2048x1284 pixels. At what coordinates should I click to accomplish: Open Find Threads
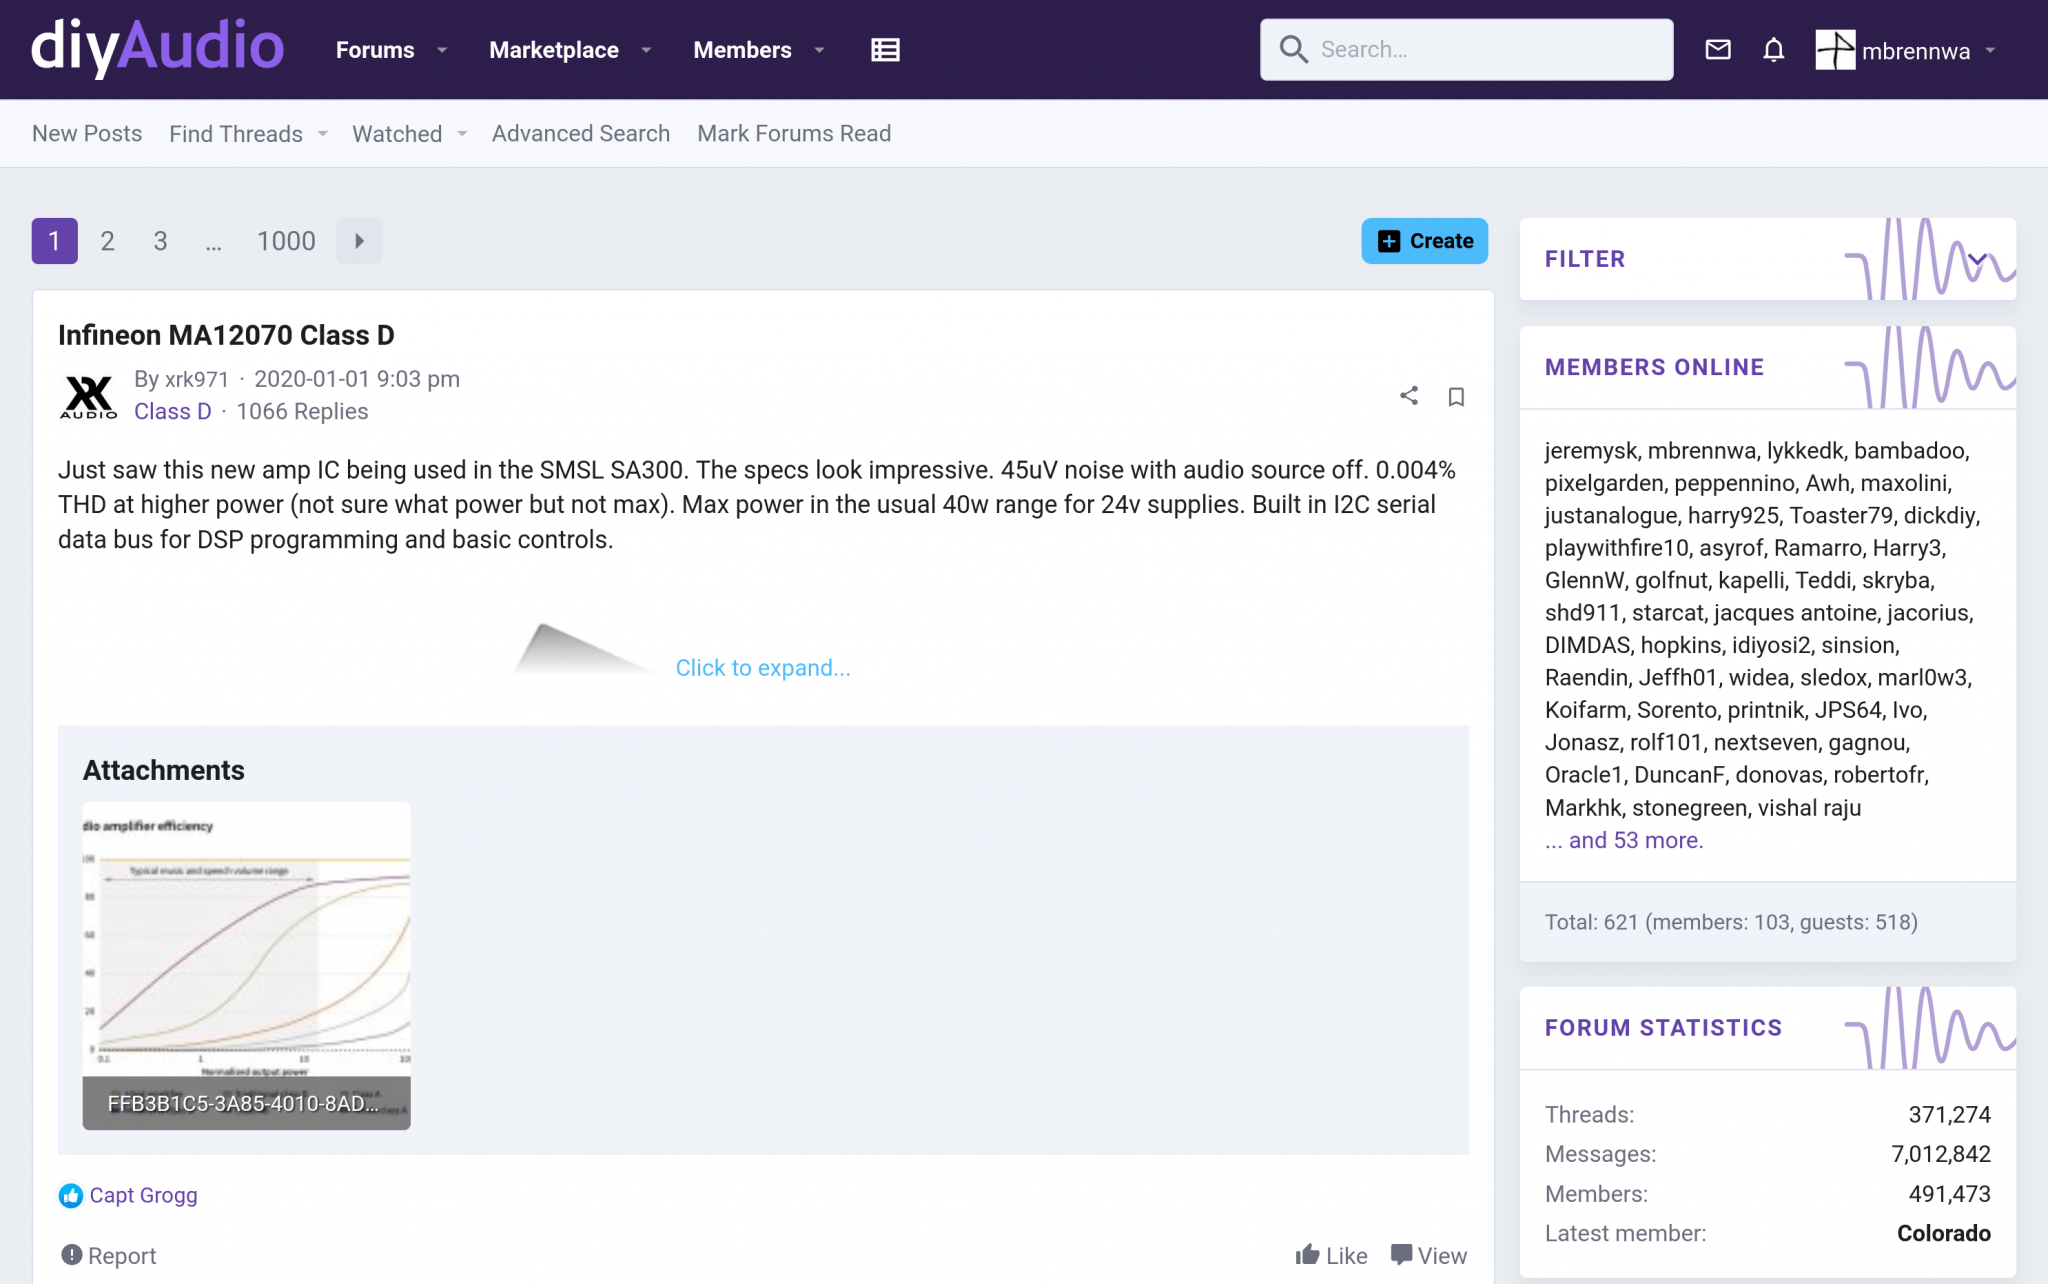coord(236,133)
